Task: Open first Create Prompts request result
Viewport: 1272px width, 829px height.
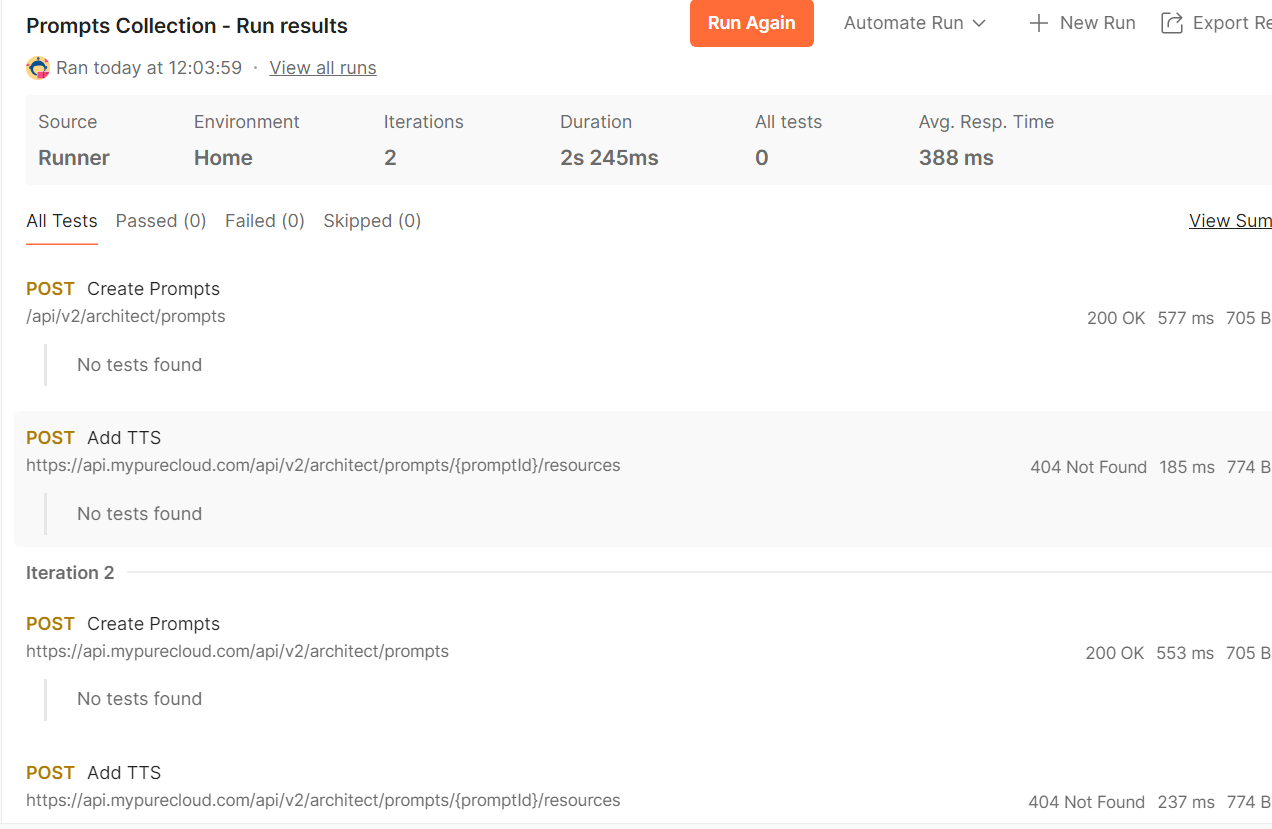Action: 153,289
